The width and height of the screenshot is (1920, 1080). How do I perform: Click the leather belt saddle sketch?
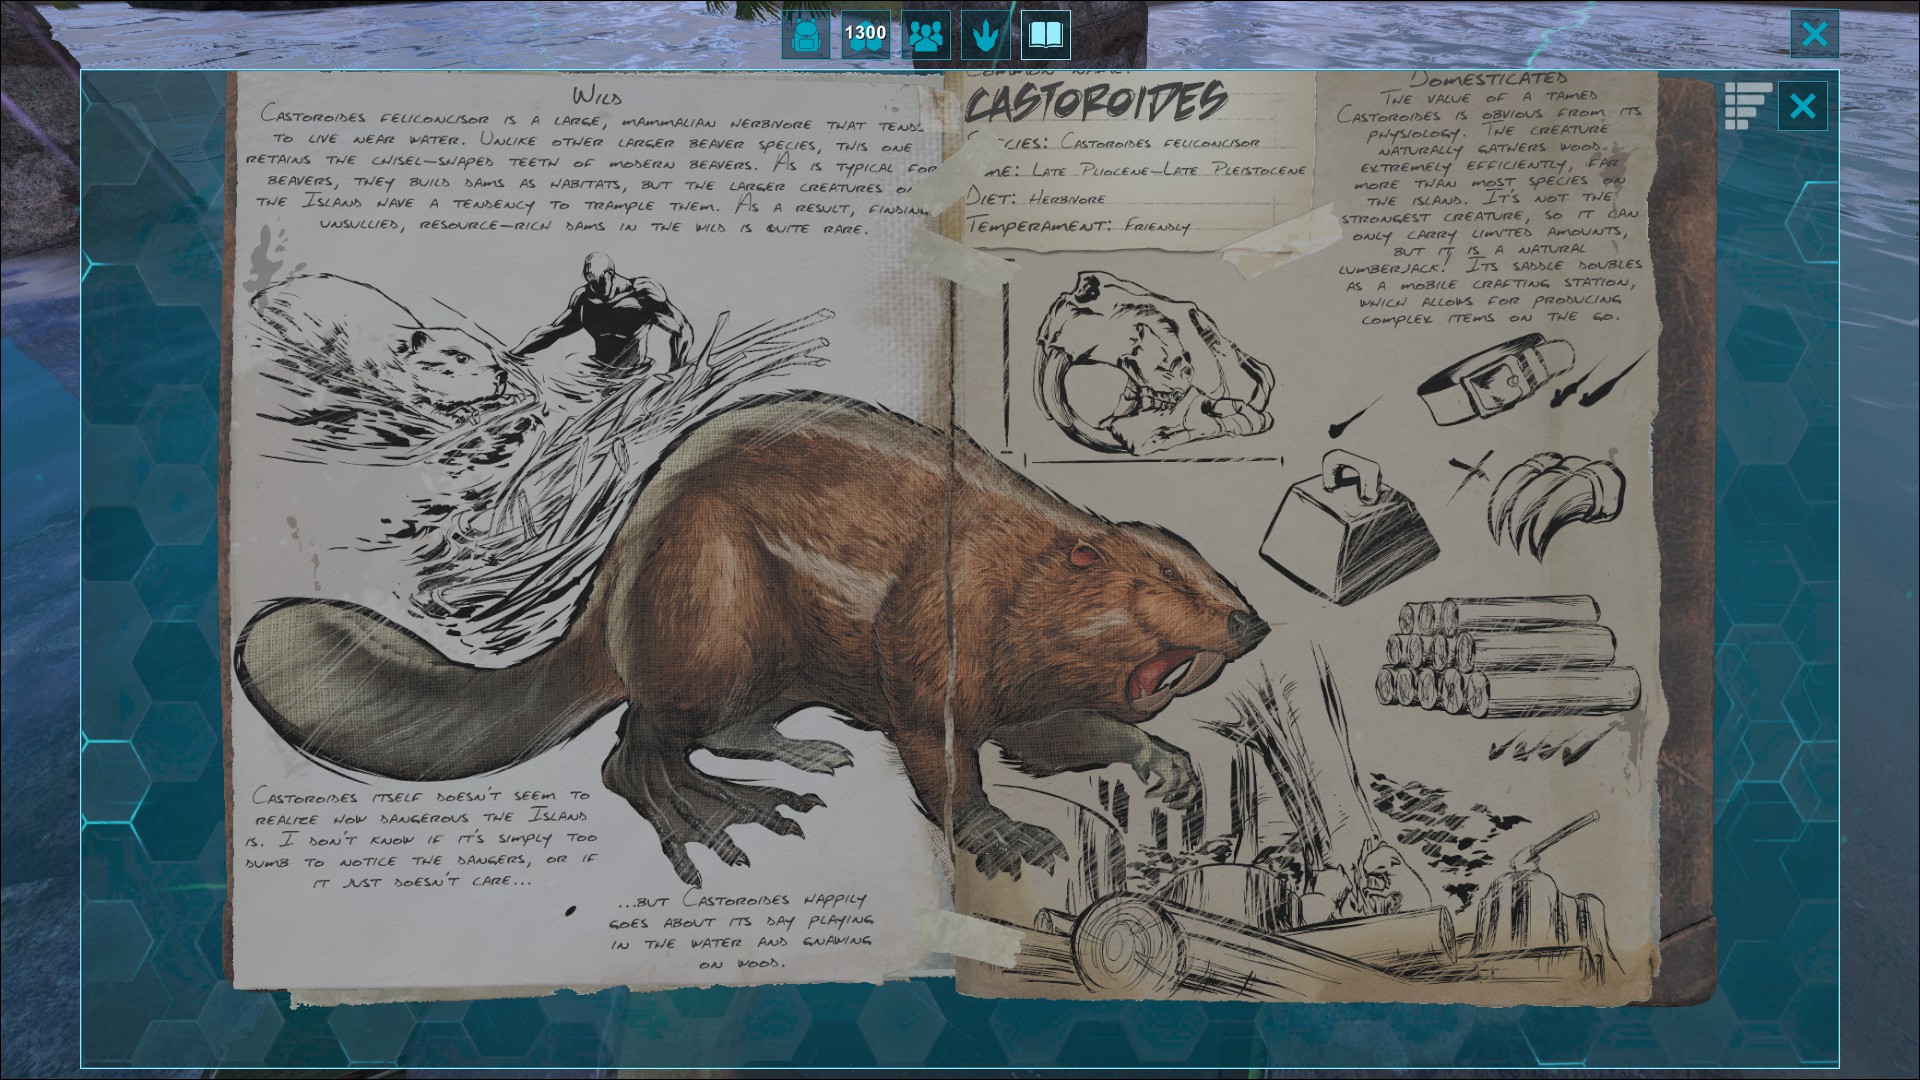[x=1495, y=380]
